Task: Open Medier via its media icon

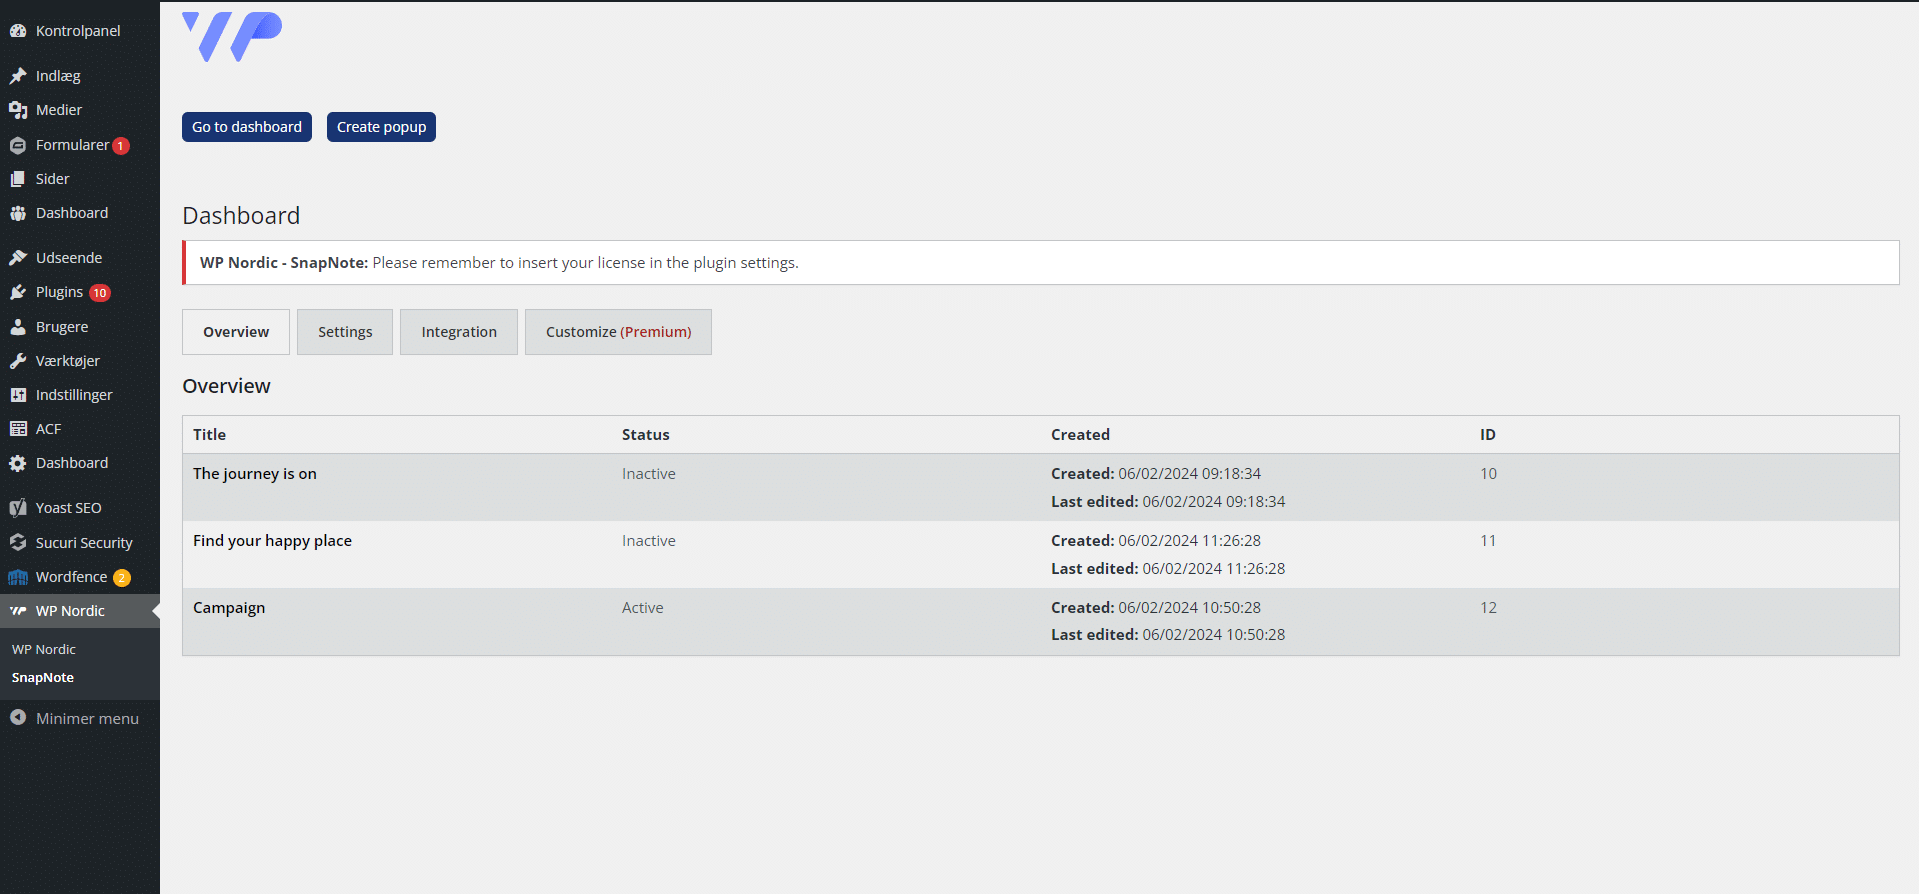Action: click(x=18, y=110)
